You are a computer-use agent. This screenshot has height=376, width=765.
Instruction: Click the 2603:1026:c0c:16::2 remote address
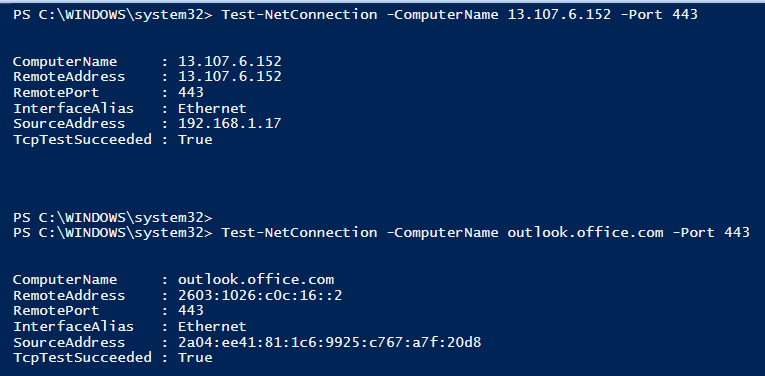click(260, 295)
